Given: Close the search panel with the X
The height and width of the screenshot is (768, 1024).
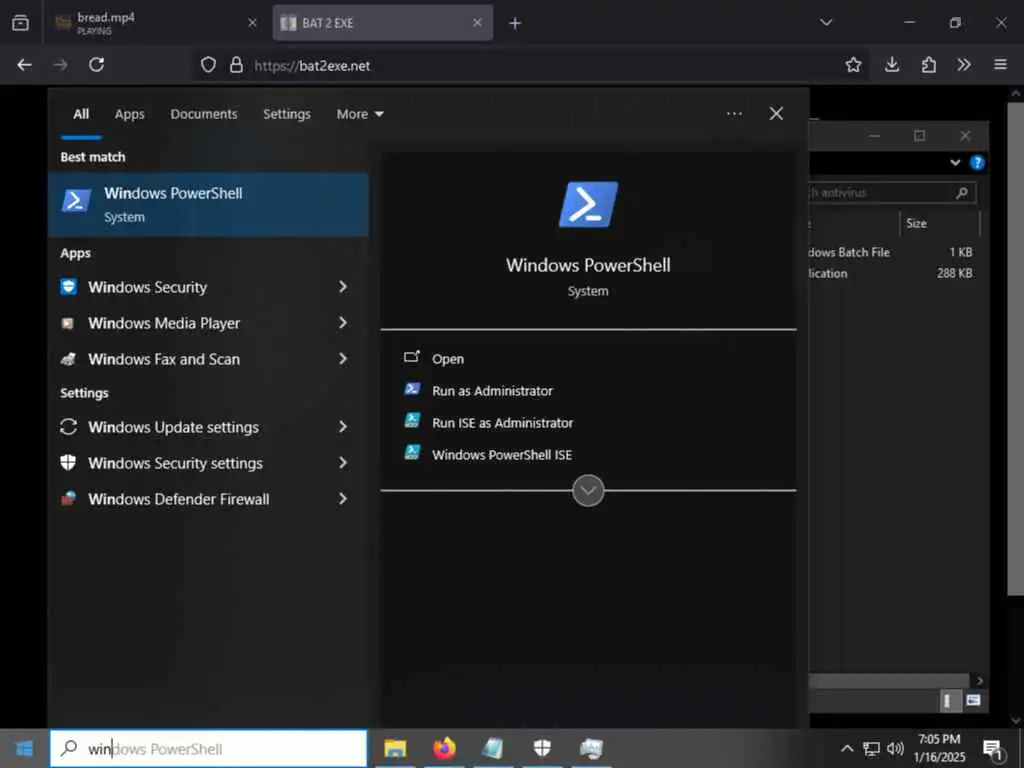Looking at the screenshot, I should [x=776, y=114].
